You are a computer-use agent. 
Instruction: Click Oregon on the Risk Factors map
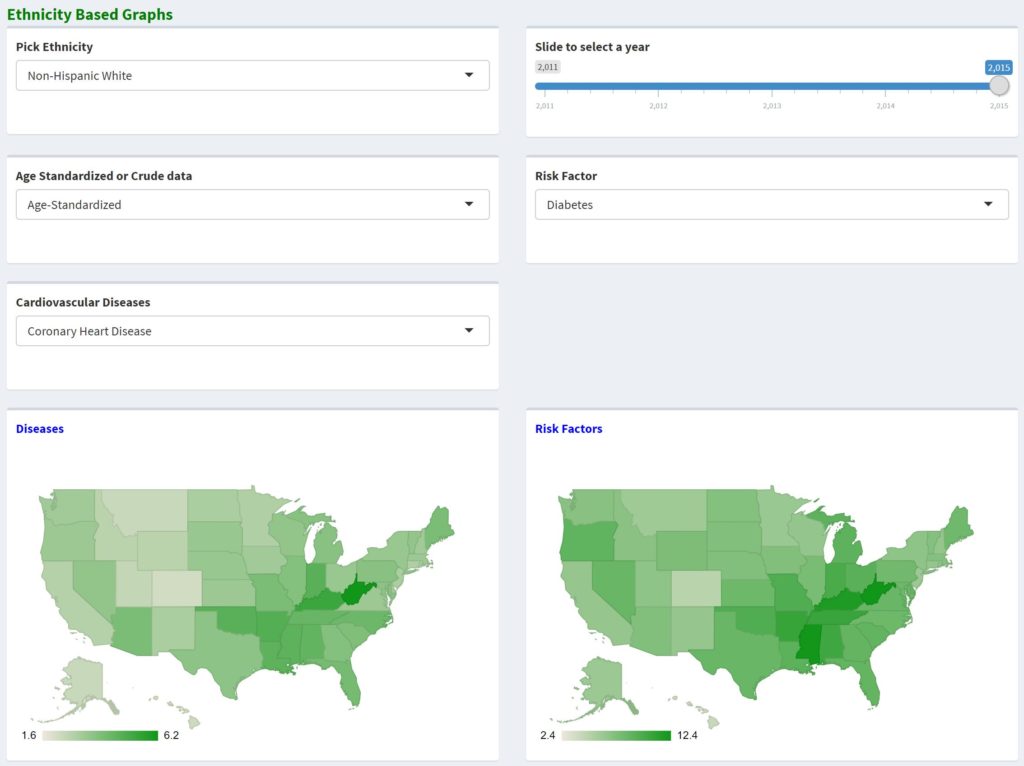587,541
